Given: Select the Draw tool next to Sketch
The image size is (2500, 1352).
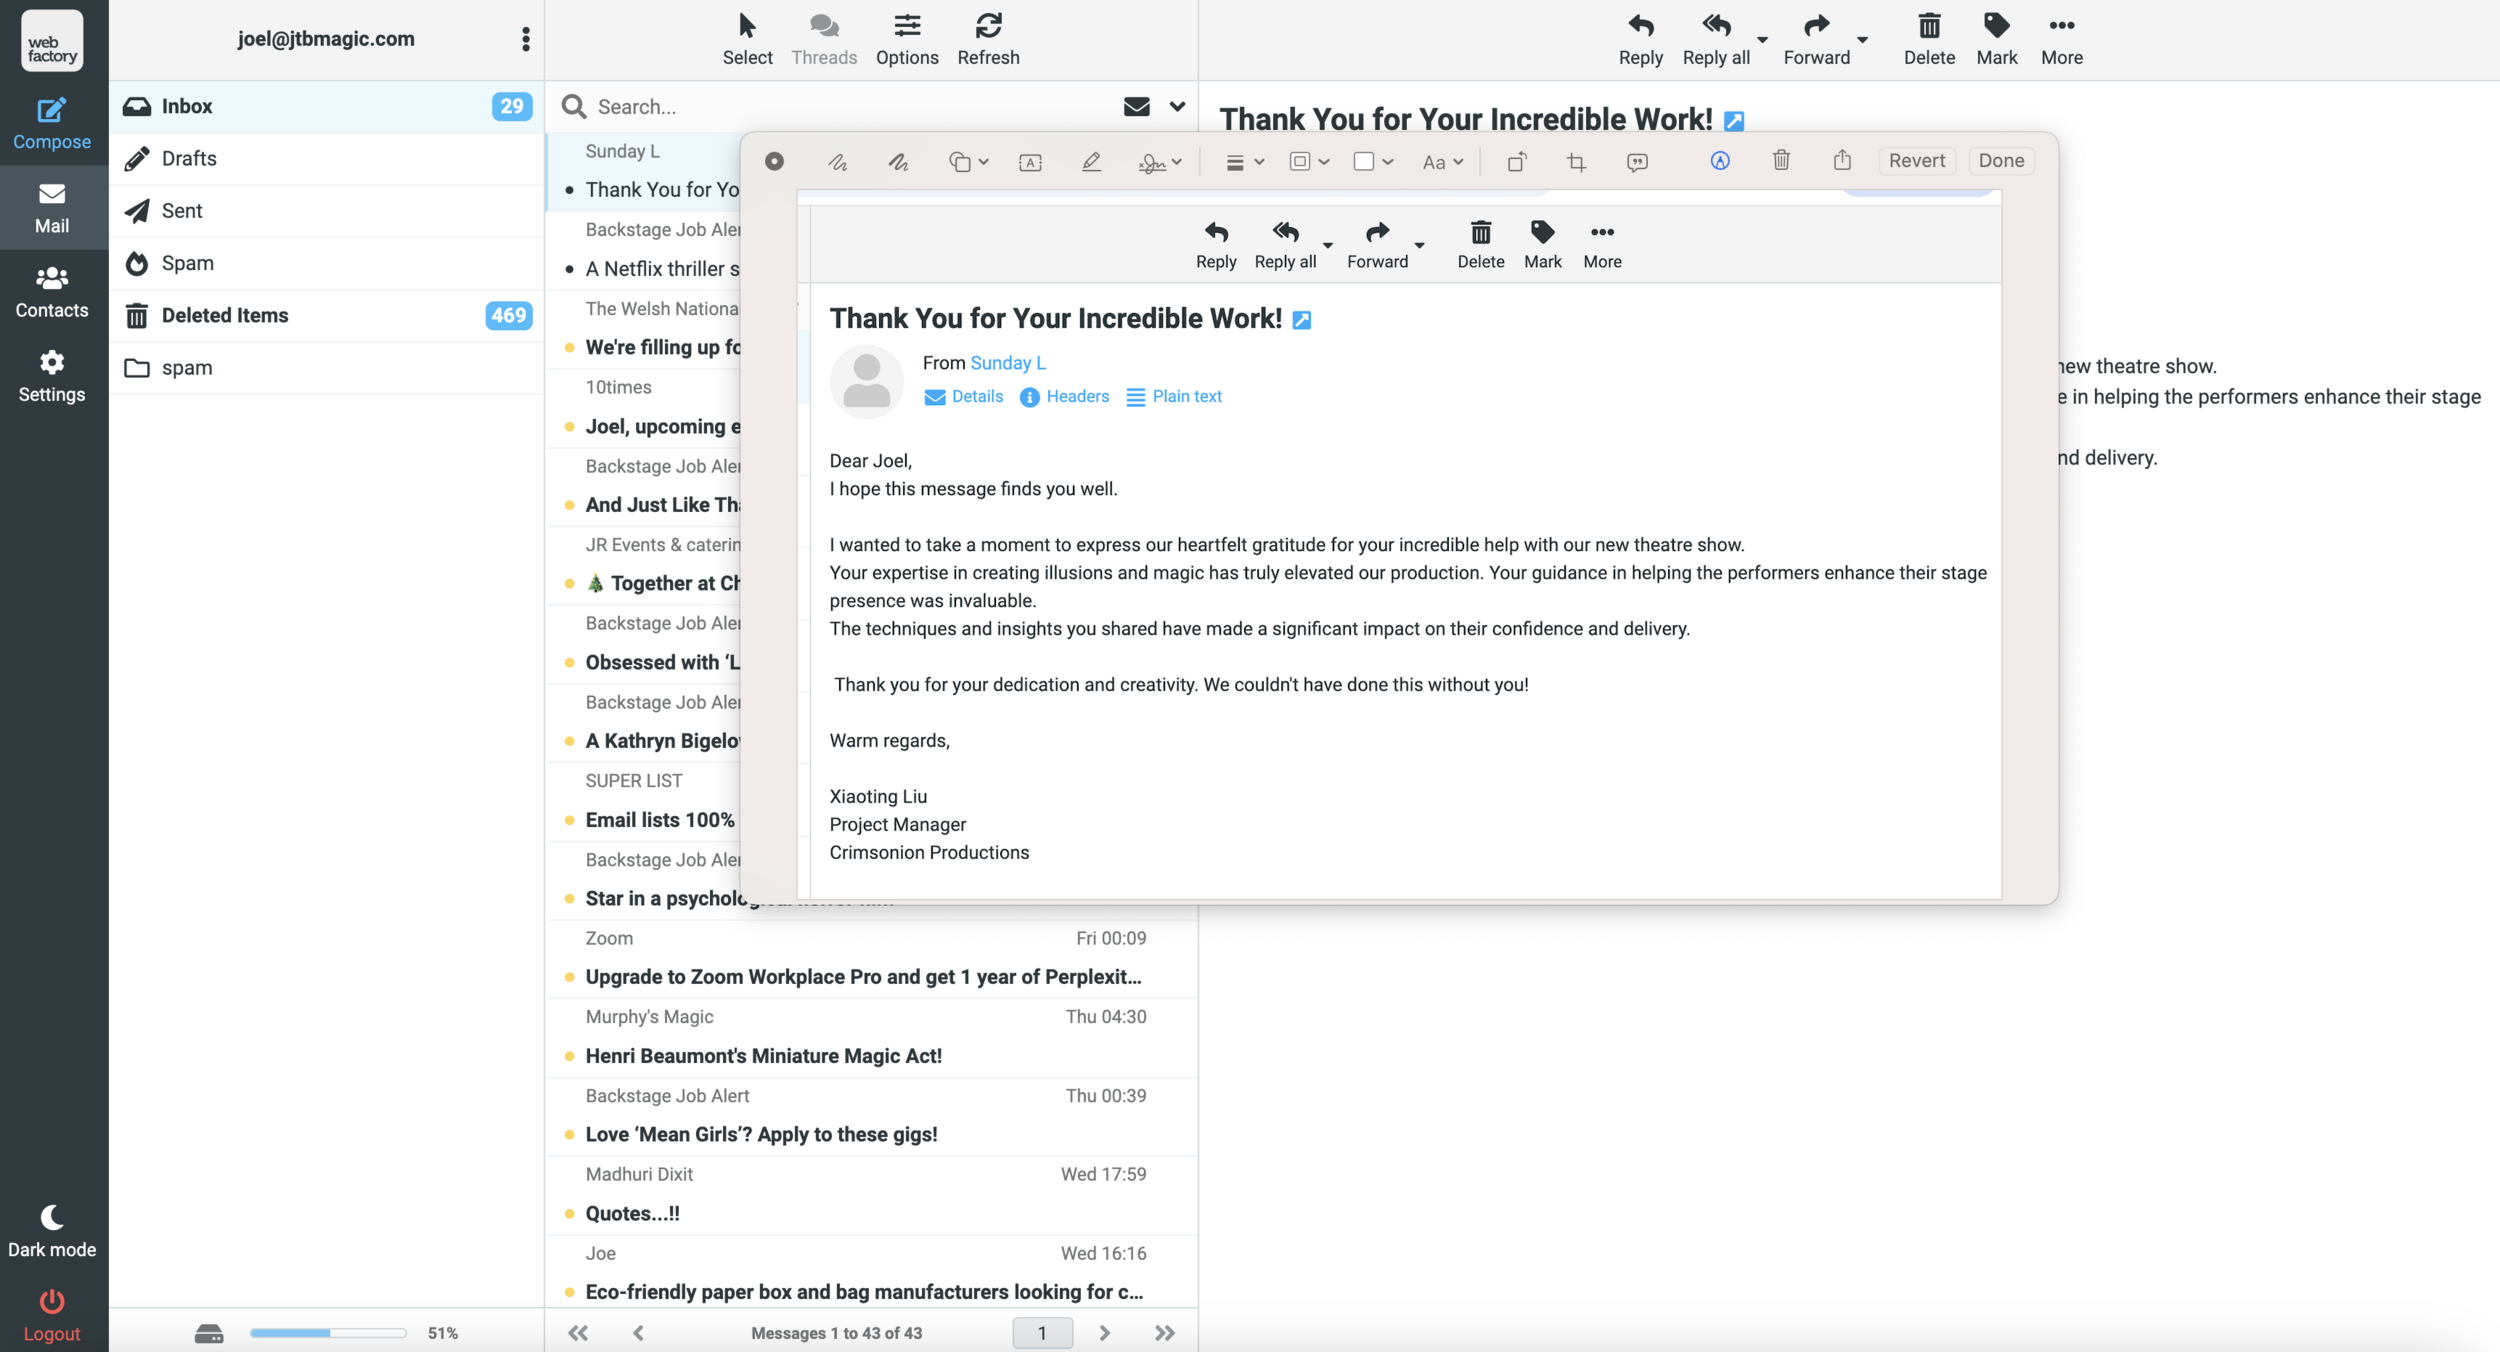Looking at the screenshot, I should point(898,162).
